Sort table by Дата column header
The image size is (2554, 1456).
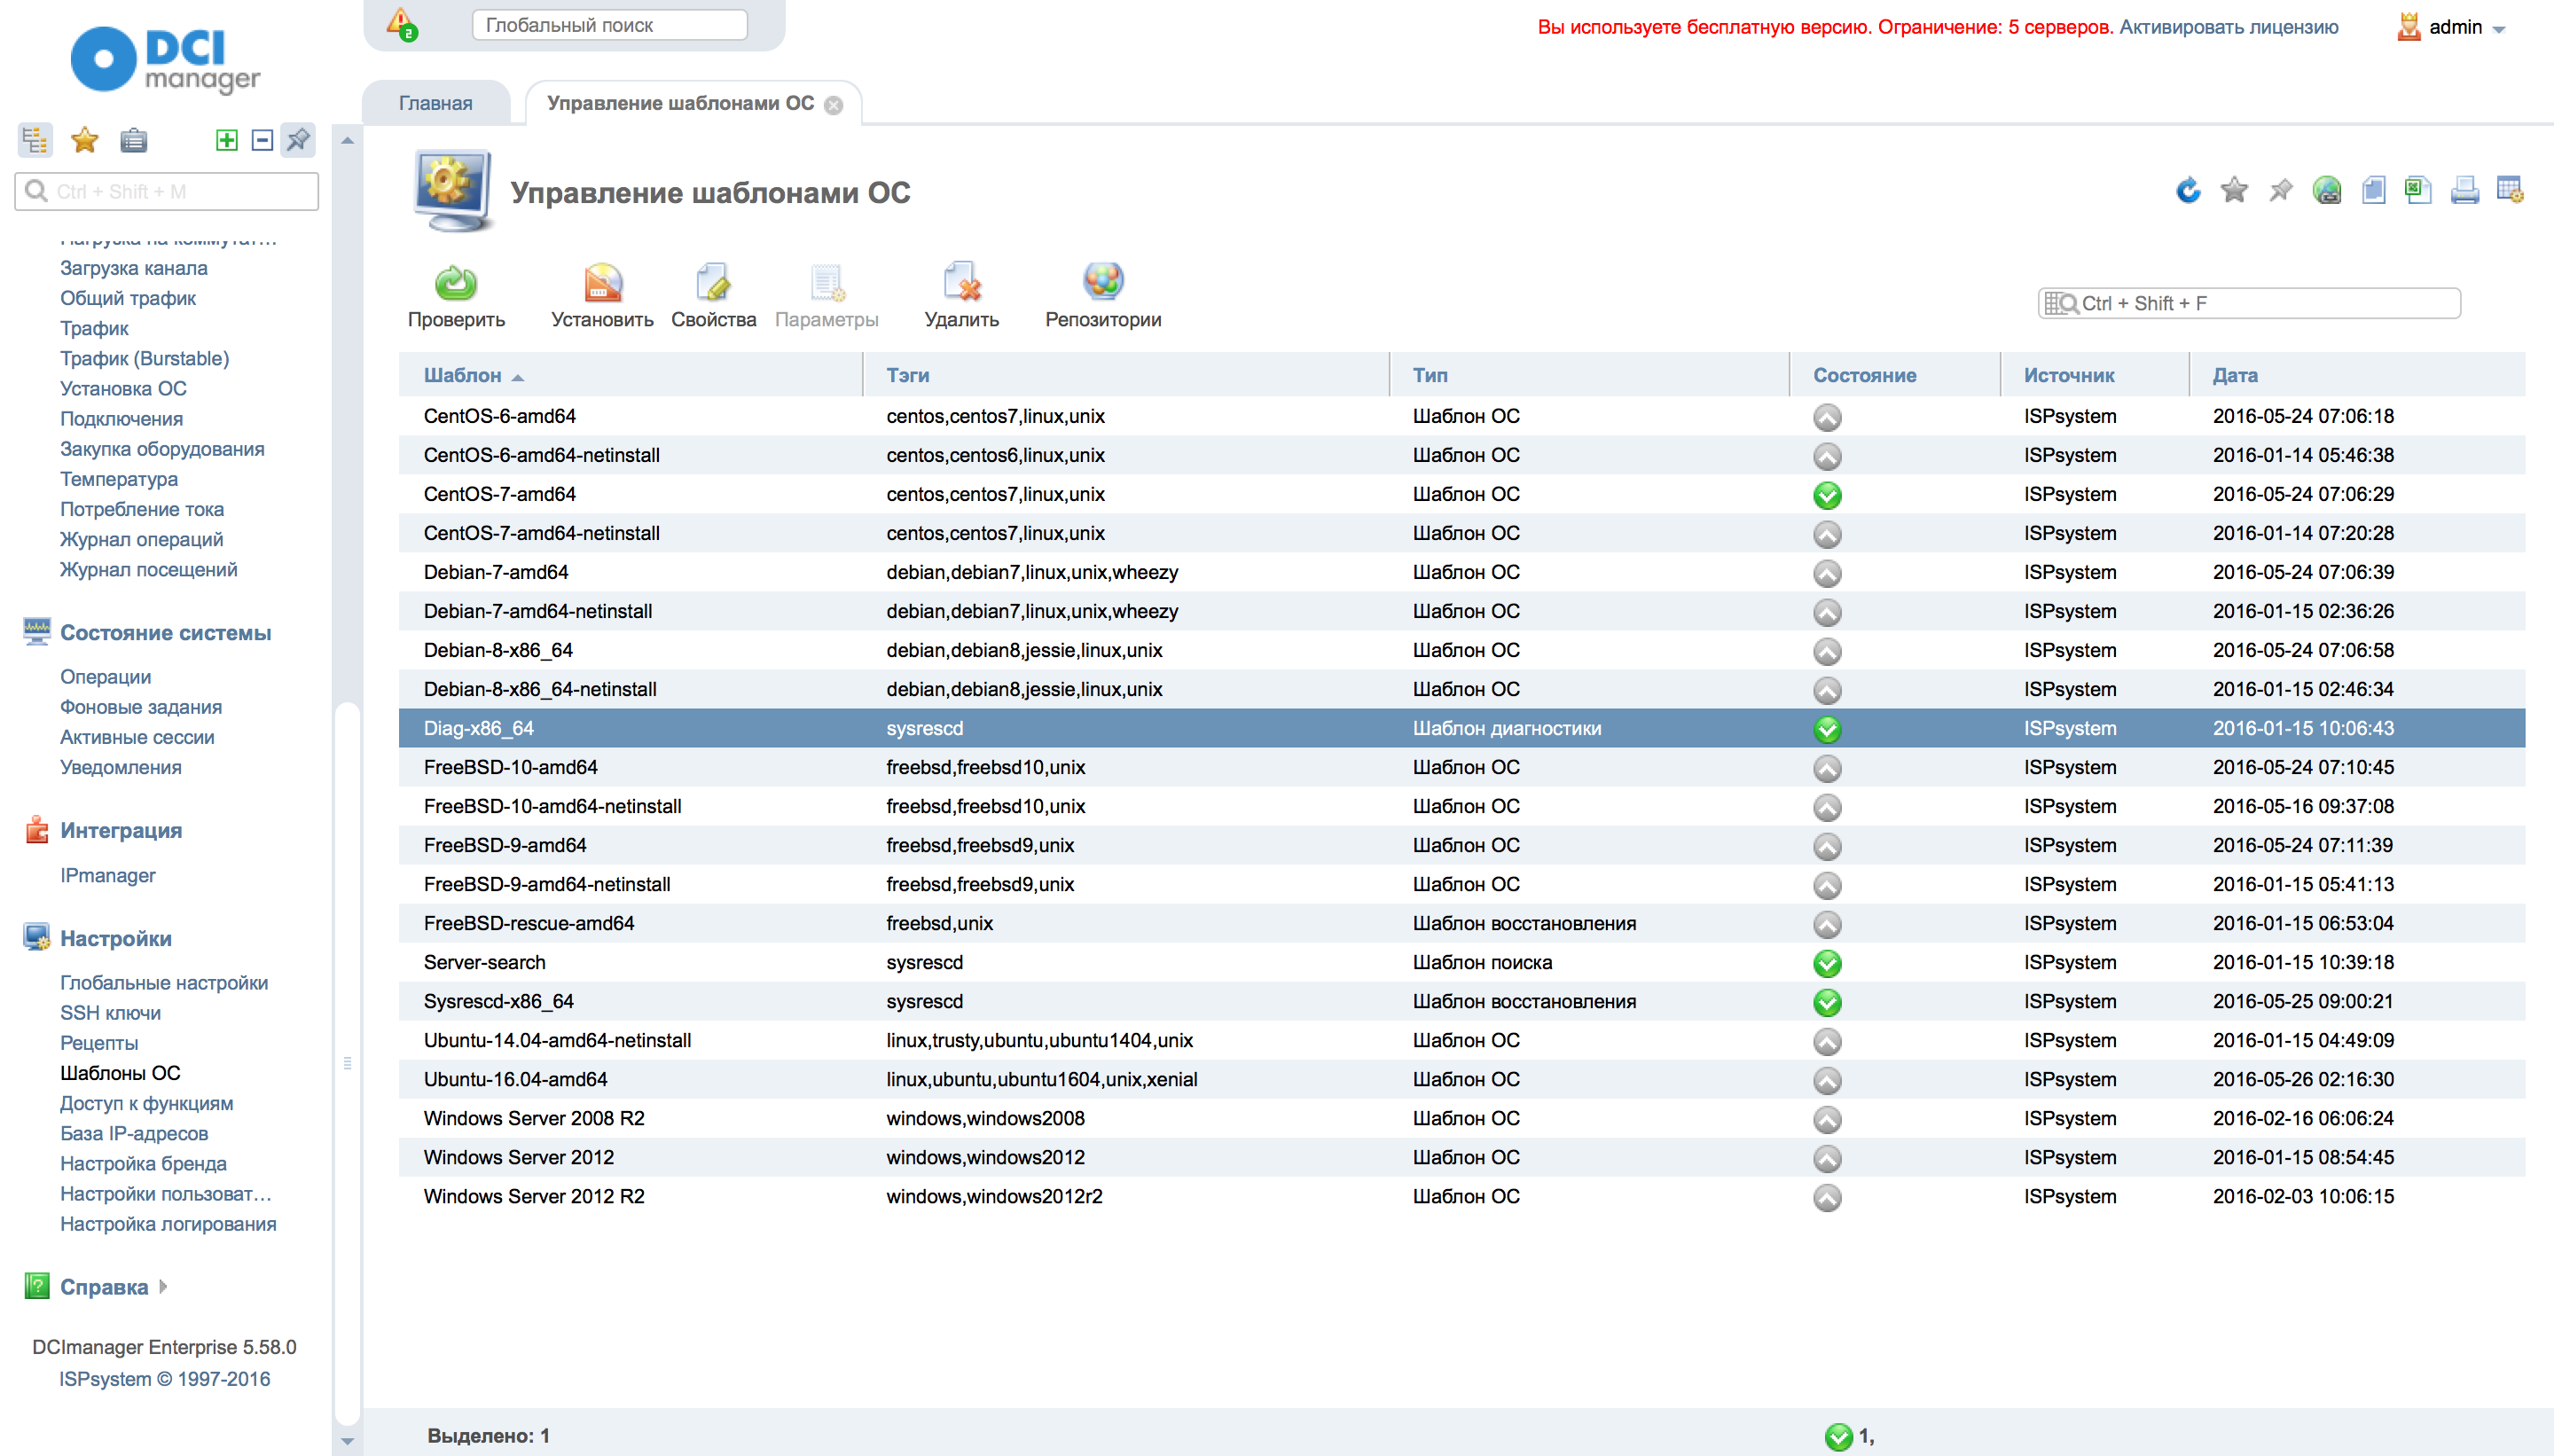coord(2235,375)
